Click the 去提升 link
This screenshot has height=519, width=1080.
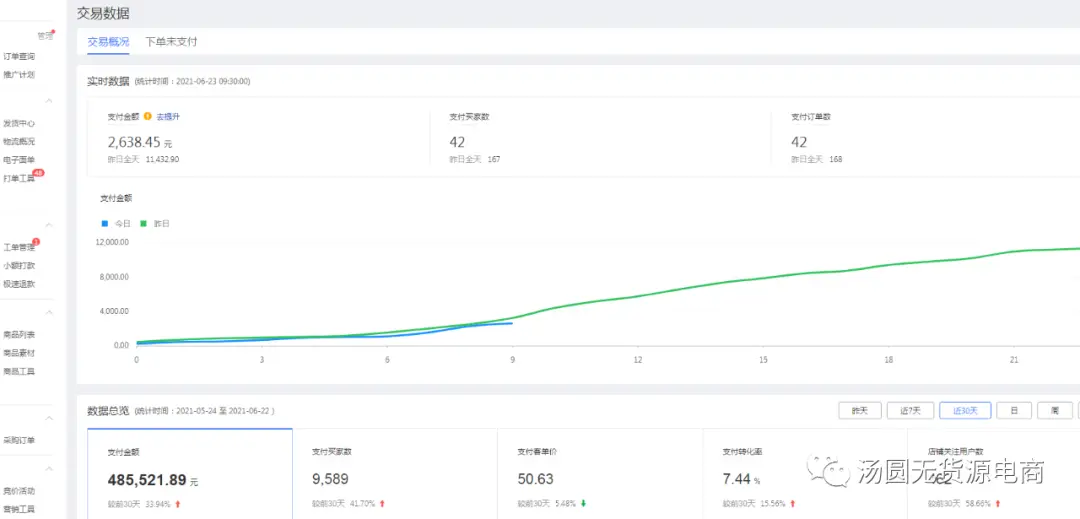pyautogui.click(x=167, y=116)
